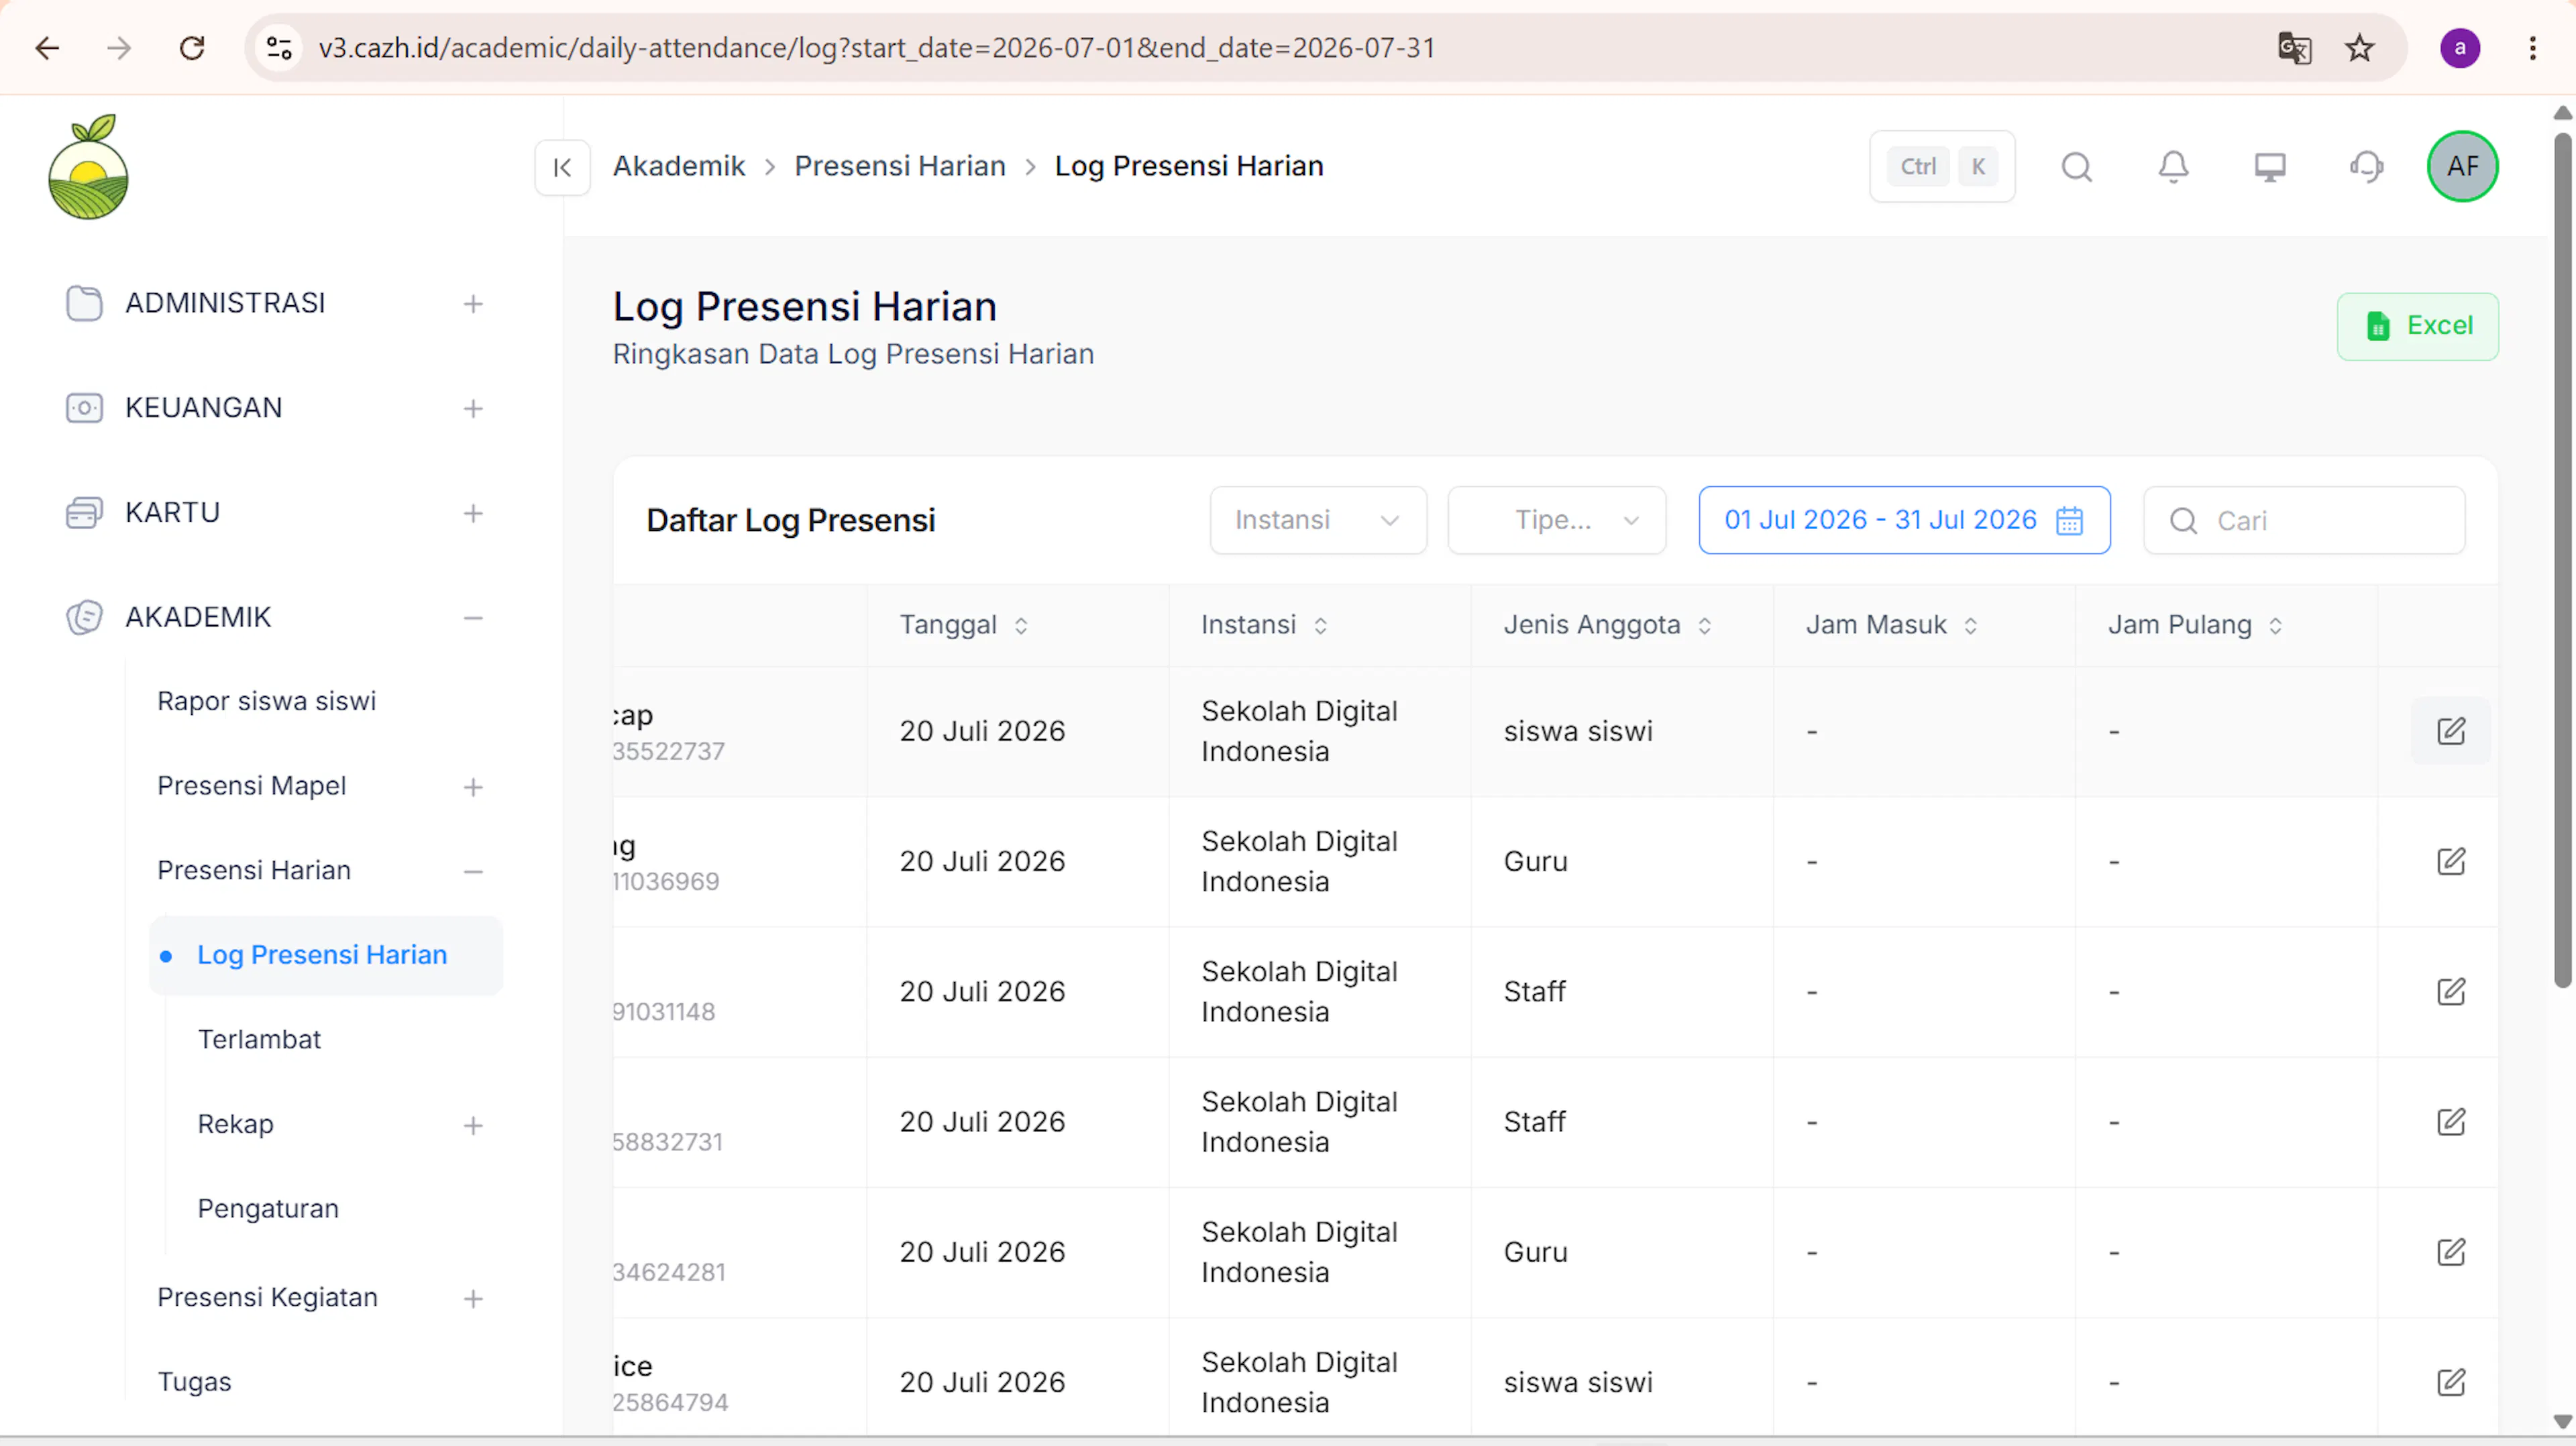
Task: Bookmark this page with the star icon
Action: 2360,48
